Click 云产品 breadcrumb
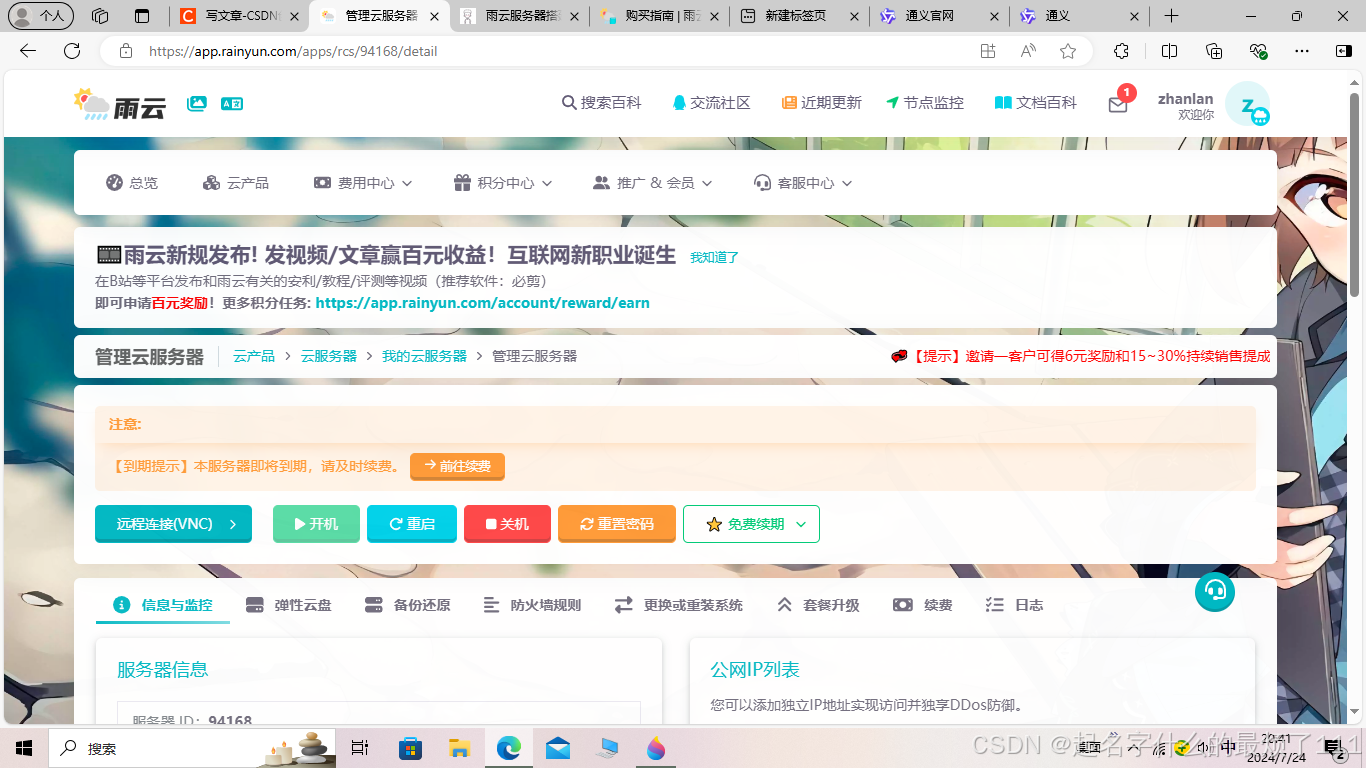 254,356
